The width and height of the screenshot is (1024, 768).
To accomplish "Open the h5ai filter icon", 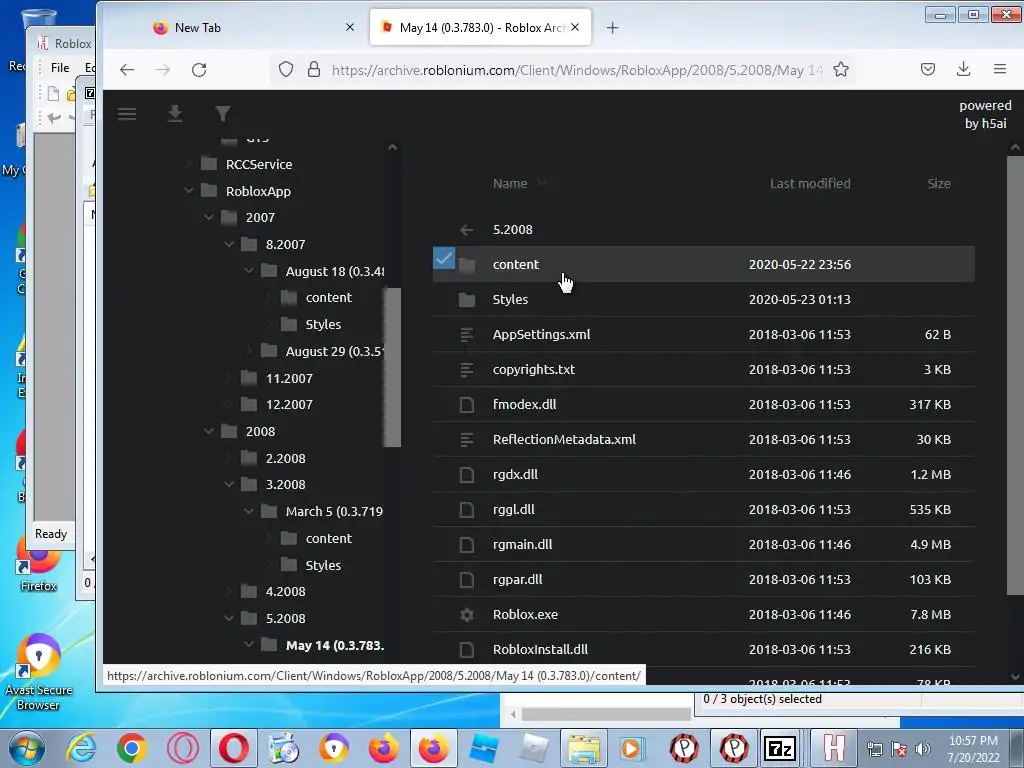I will click(x=223, y=114).
